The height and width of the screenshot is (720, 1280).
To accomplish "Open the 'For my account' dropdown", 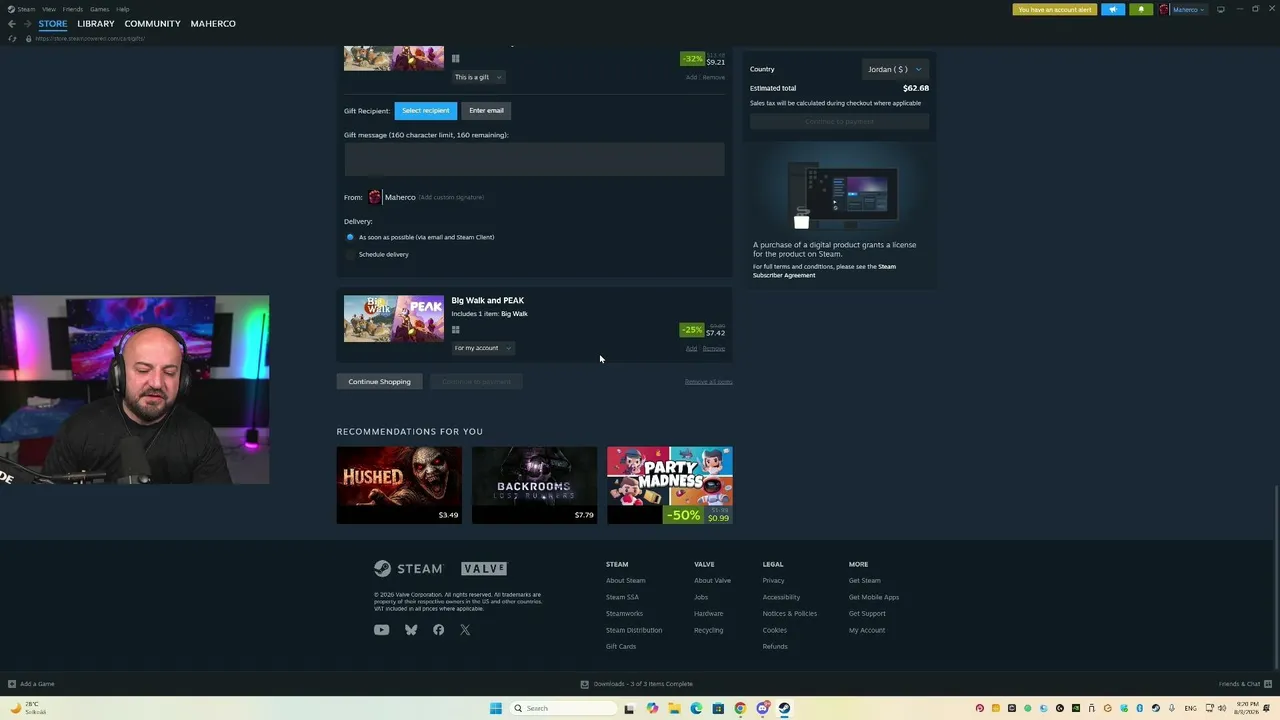I will 483,348.
